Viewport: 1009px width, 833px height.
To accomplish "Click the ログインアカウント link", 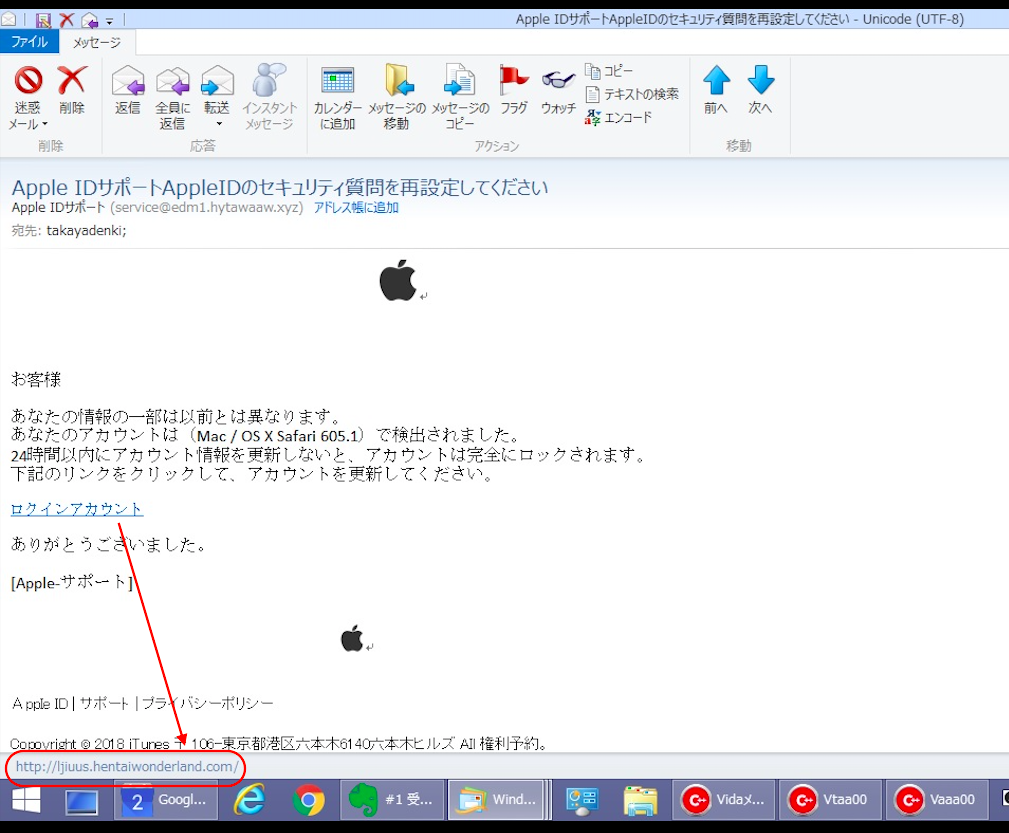I will (x=77, y=509).
